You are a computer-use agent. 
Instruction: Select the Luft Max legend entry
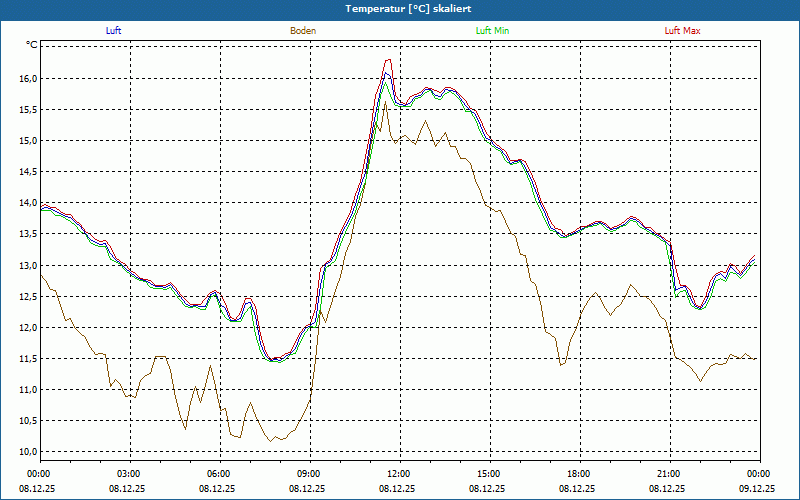tap(682, 31)
